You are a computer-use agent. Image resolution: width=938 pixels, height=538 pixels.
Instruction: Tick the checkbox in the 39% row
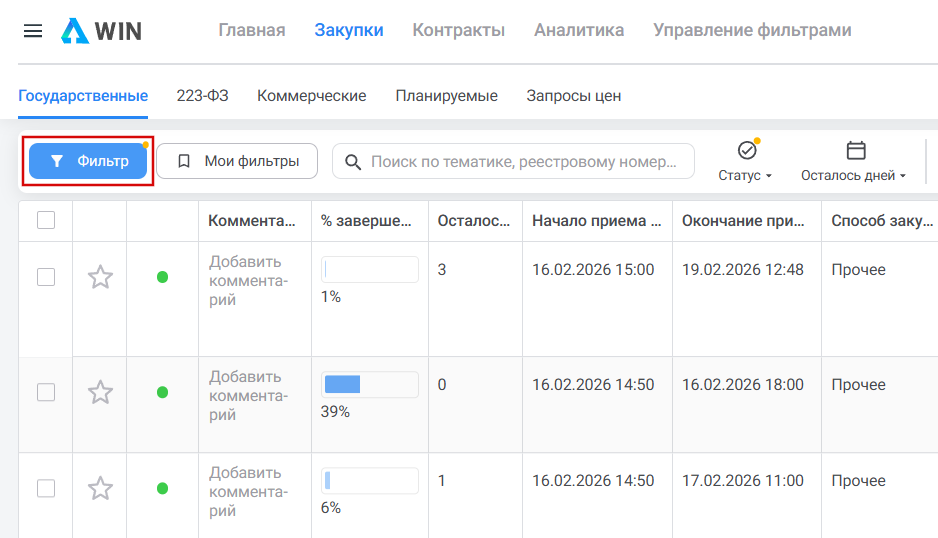pyautogui.click(x=46, y=392)
